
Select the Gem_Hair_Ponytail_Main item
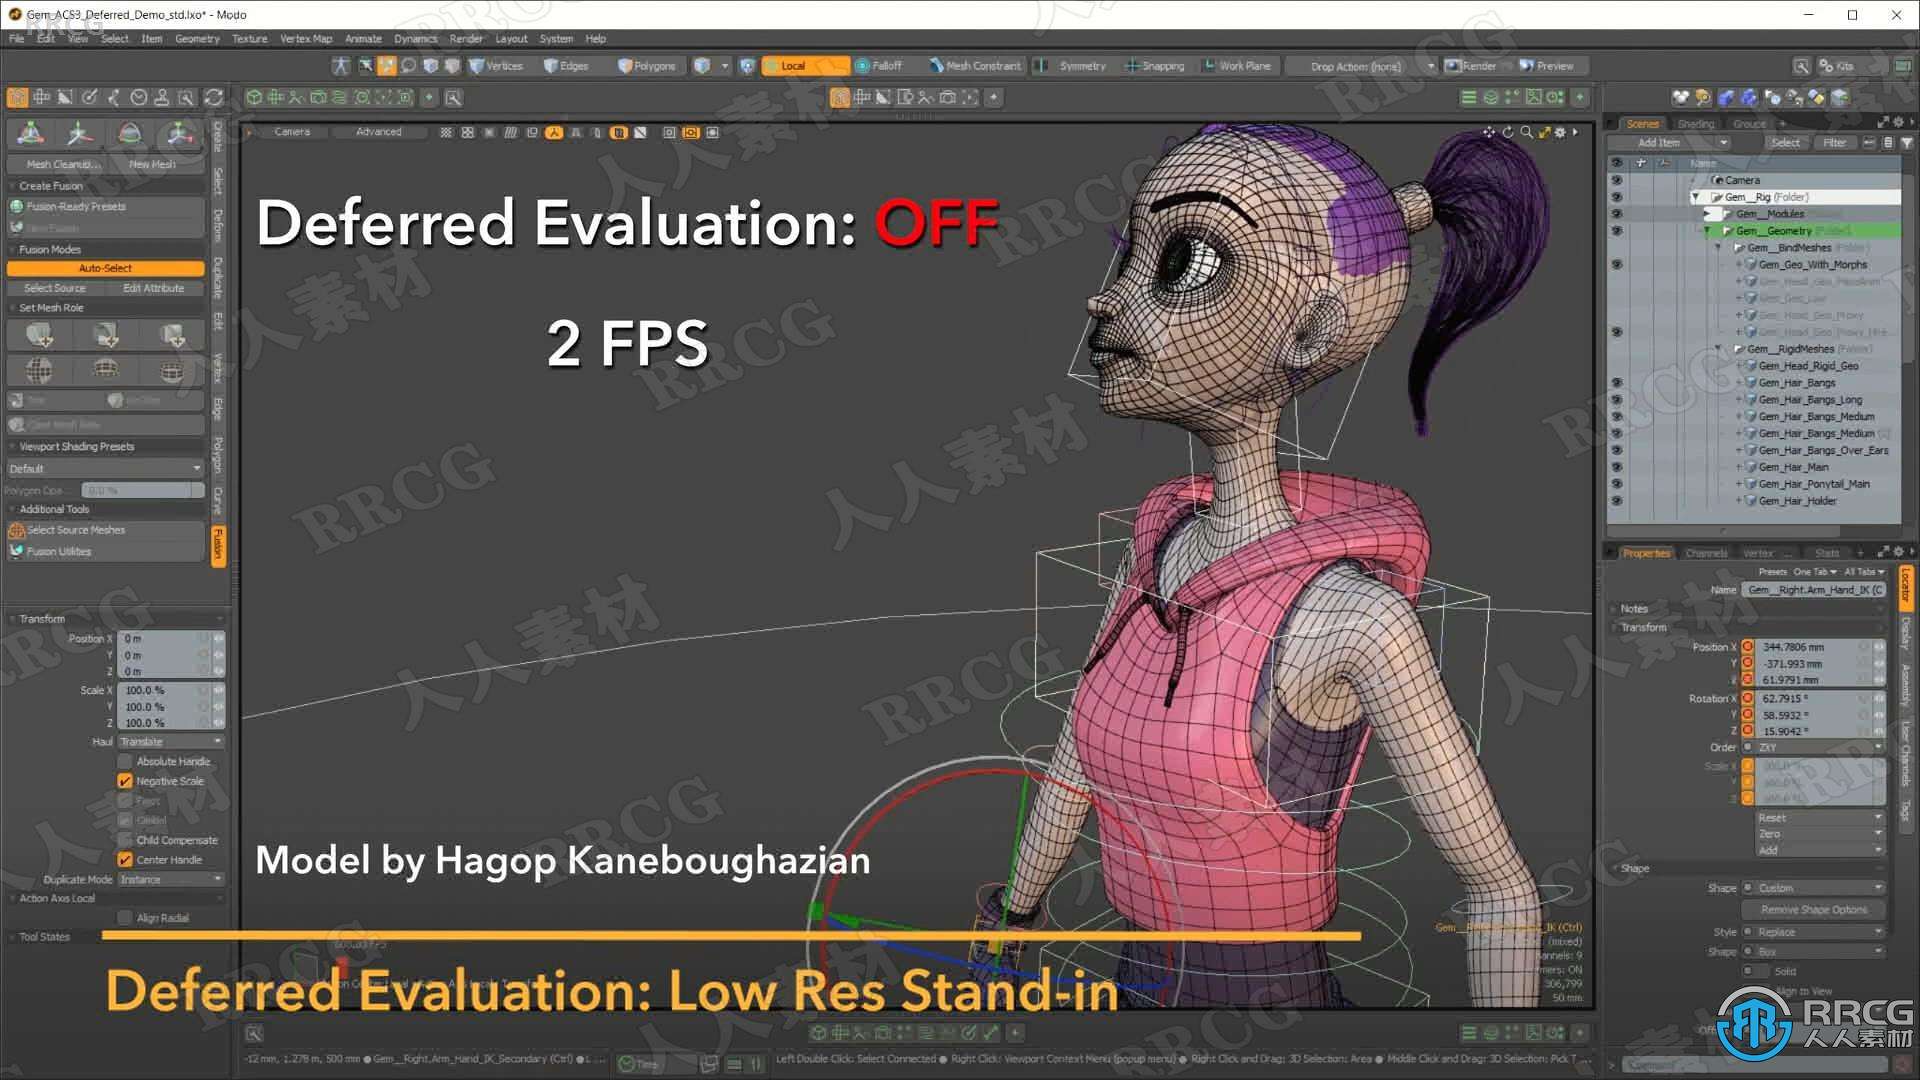click(1814, 484)
